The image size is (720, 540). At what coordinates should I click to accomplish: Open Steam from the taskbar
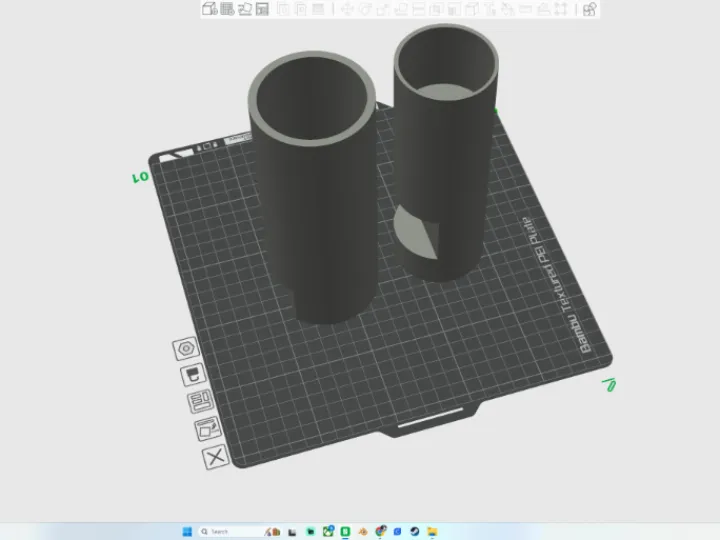[415, 532]
